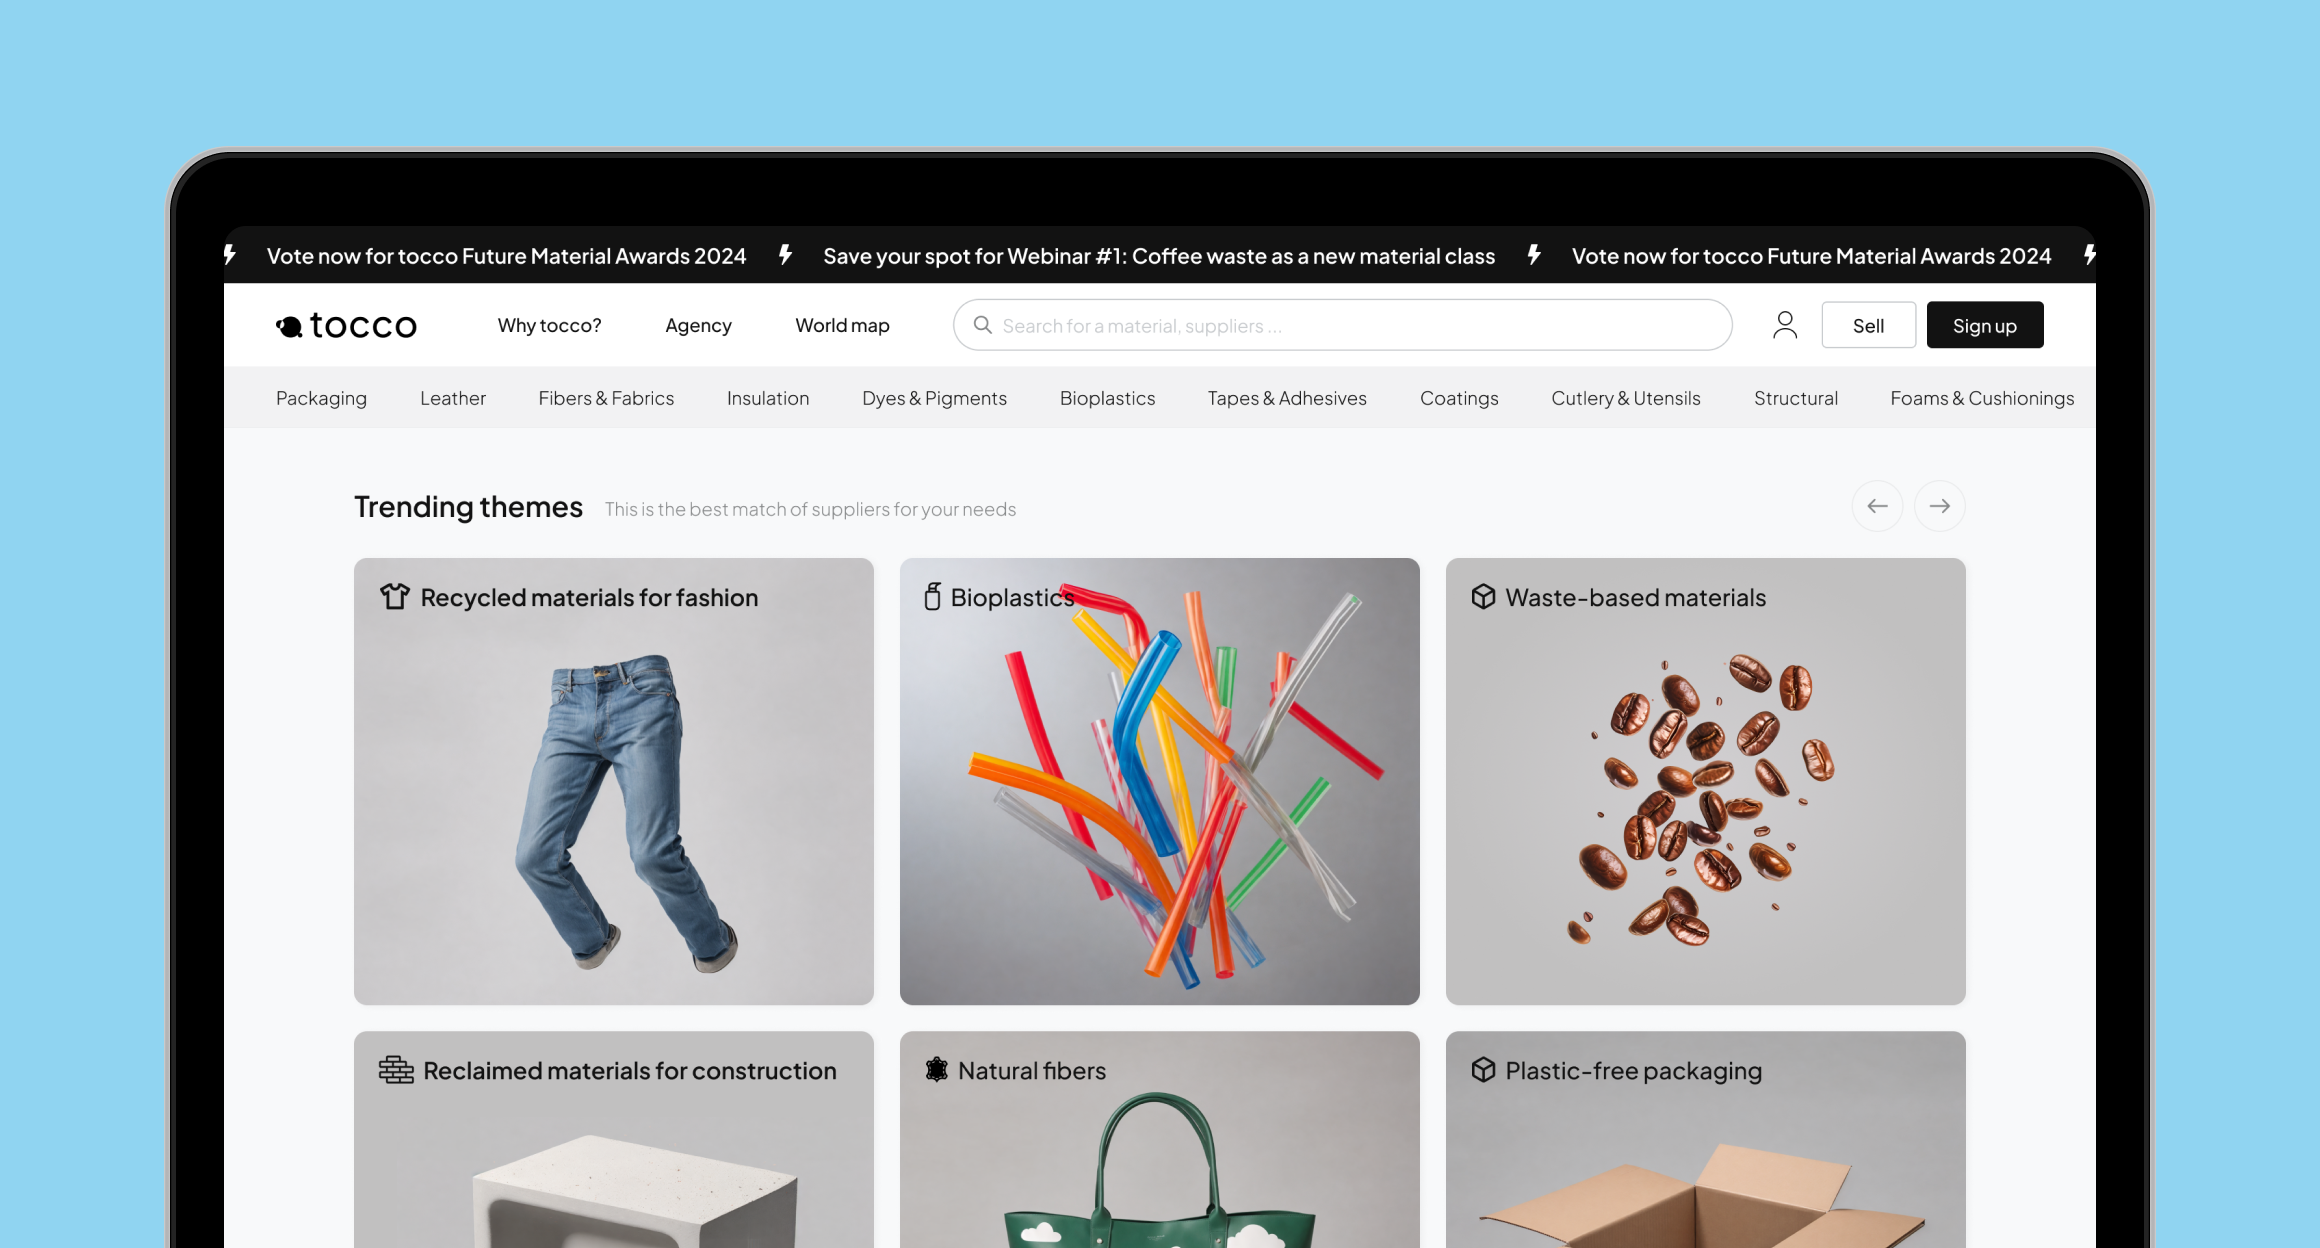Click the fiber icon next to Natural fibers

click(x=936, y=1070)
